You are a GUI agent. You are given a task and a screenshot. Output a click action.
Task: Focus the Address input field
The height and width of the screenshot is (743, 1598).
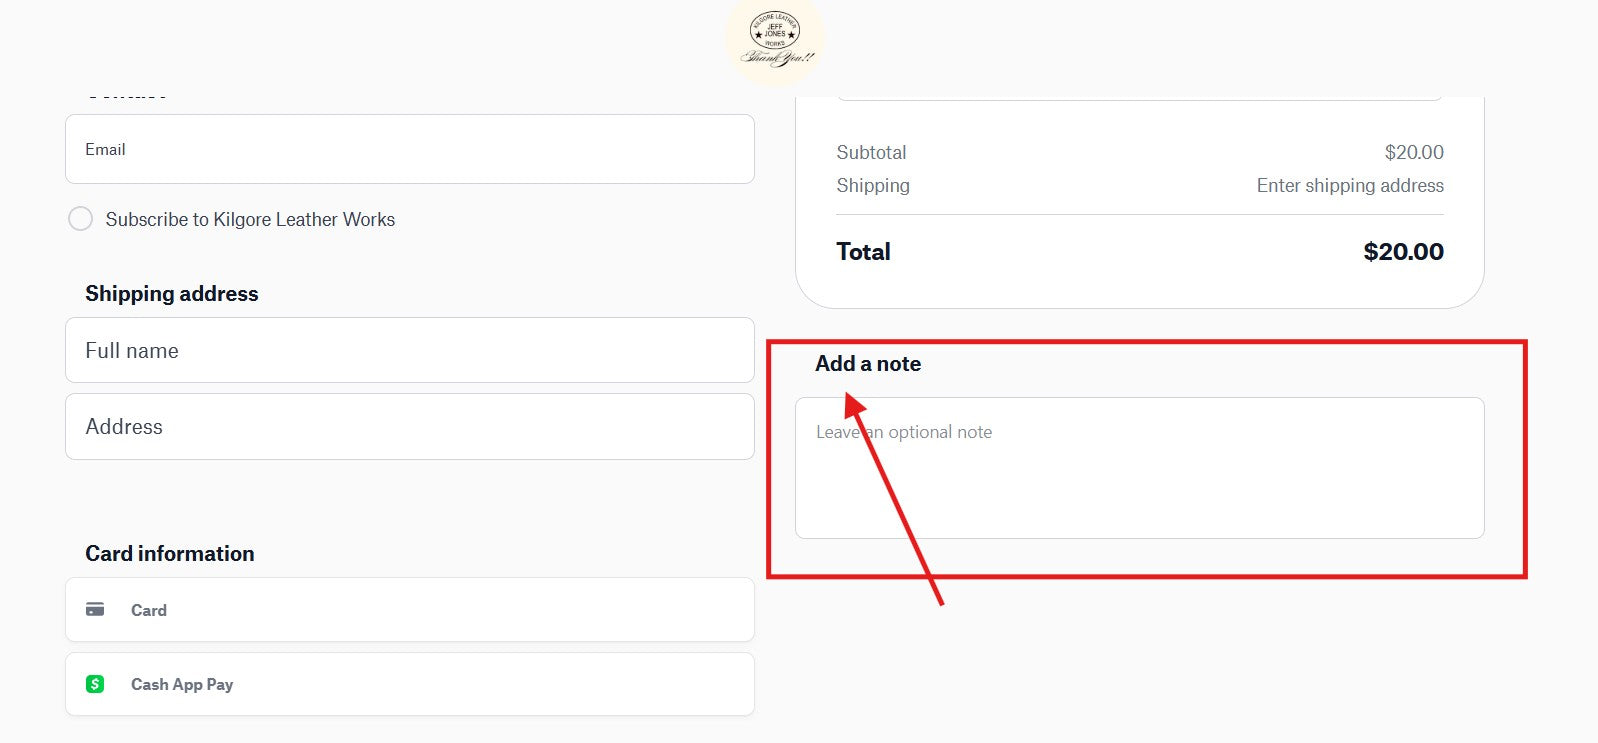tap(410, 427)
